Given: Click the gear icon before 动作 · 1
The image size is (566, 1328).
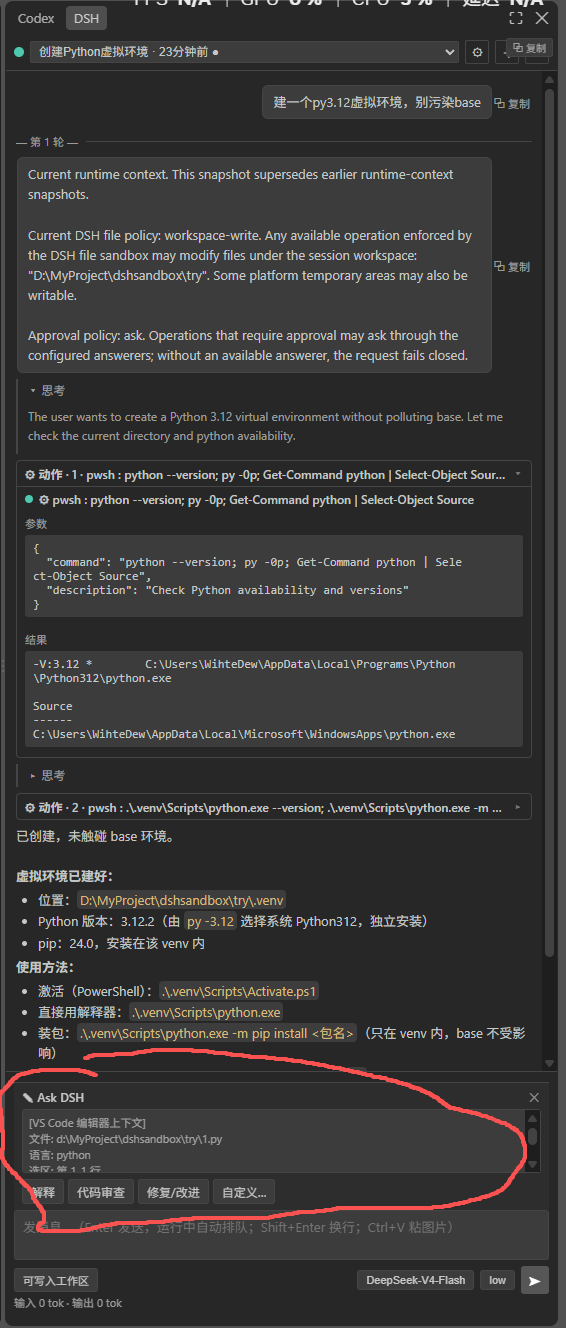Looking at the screenshot, I should click(30, 474).
